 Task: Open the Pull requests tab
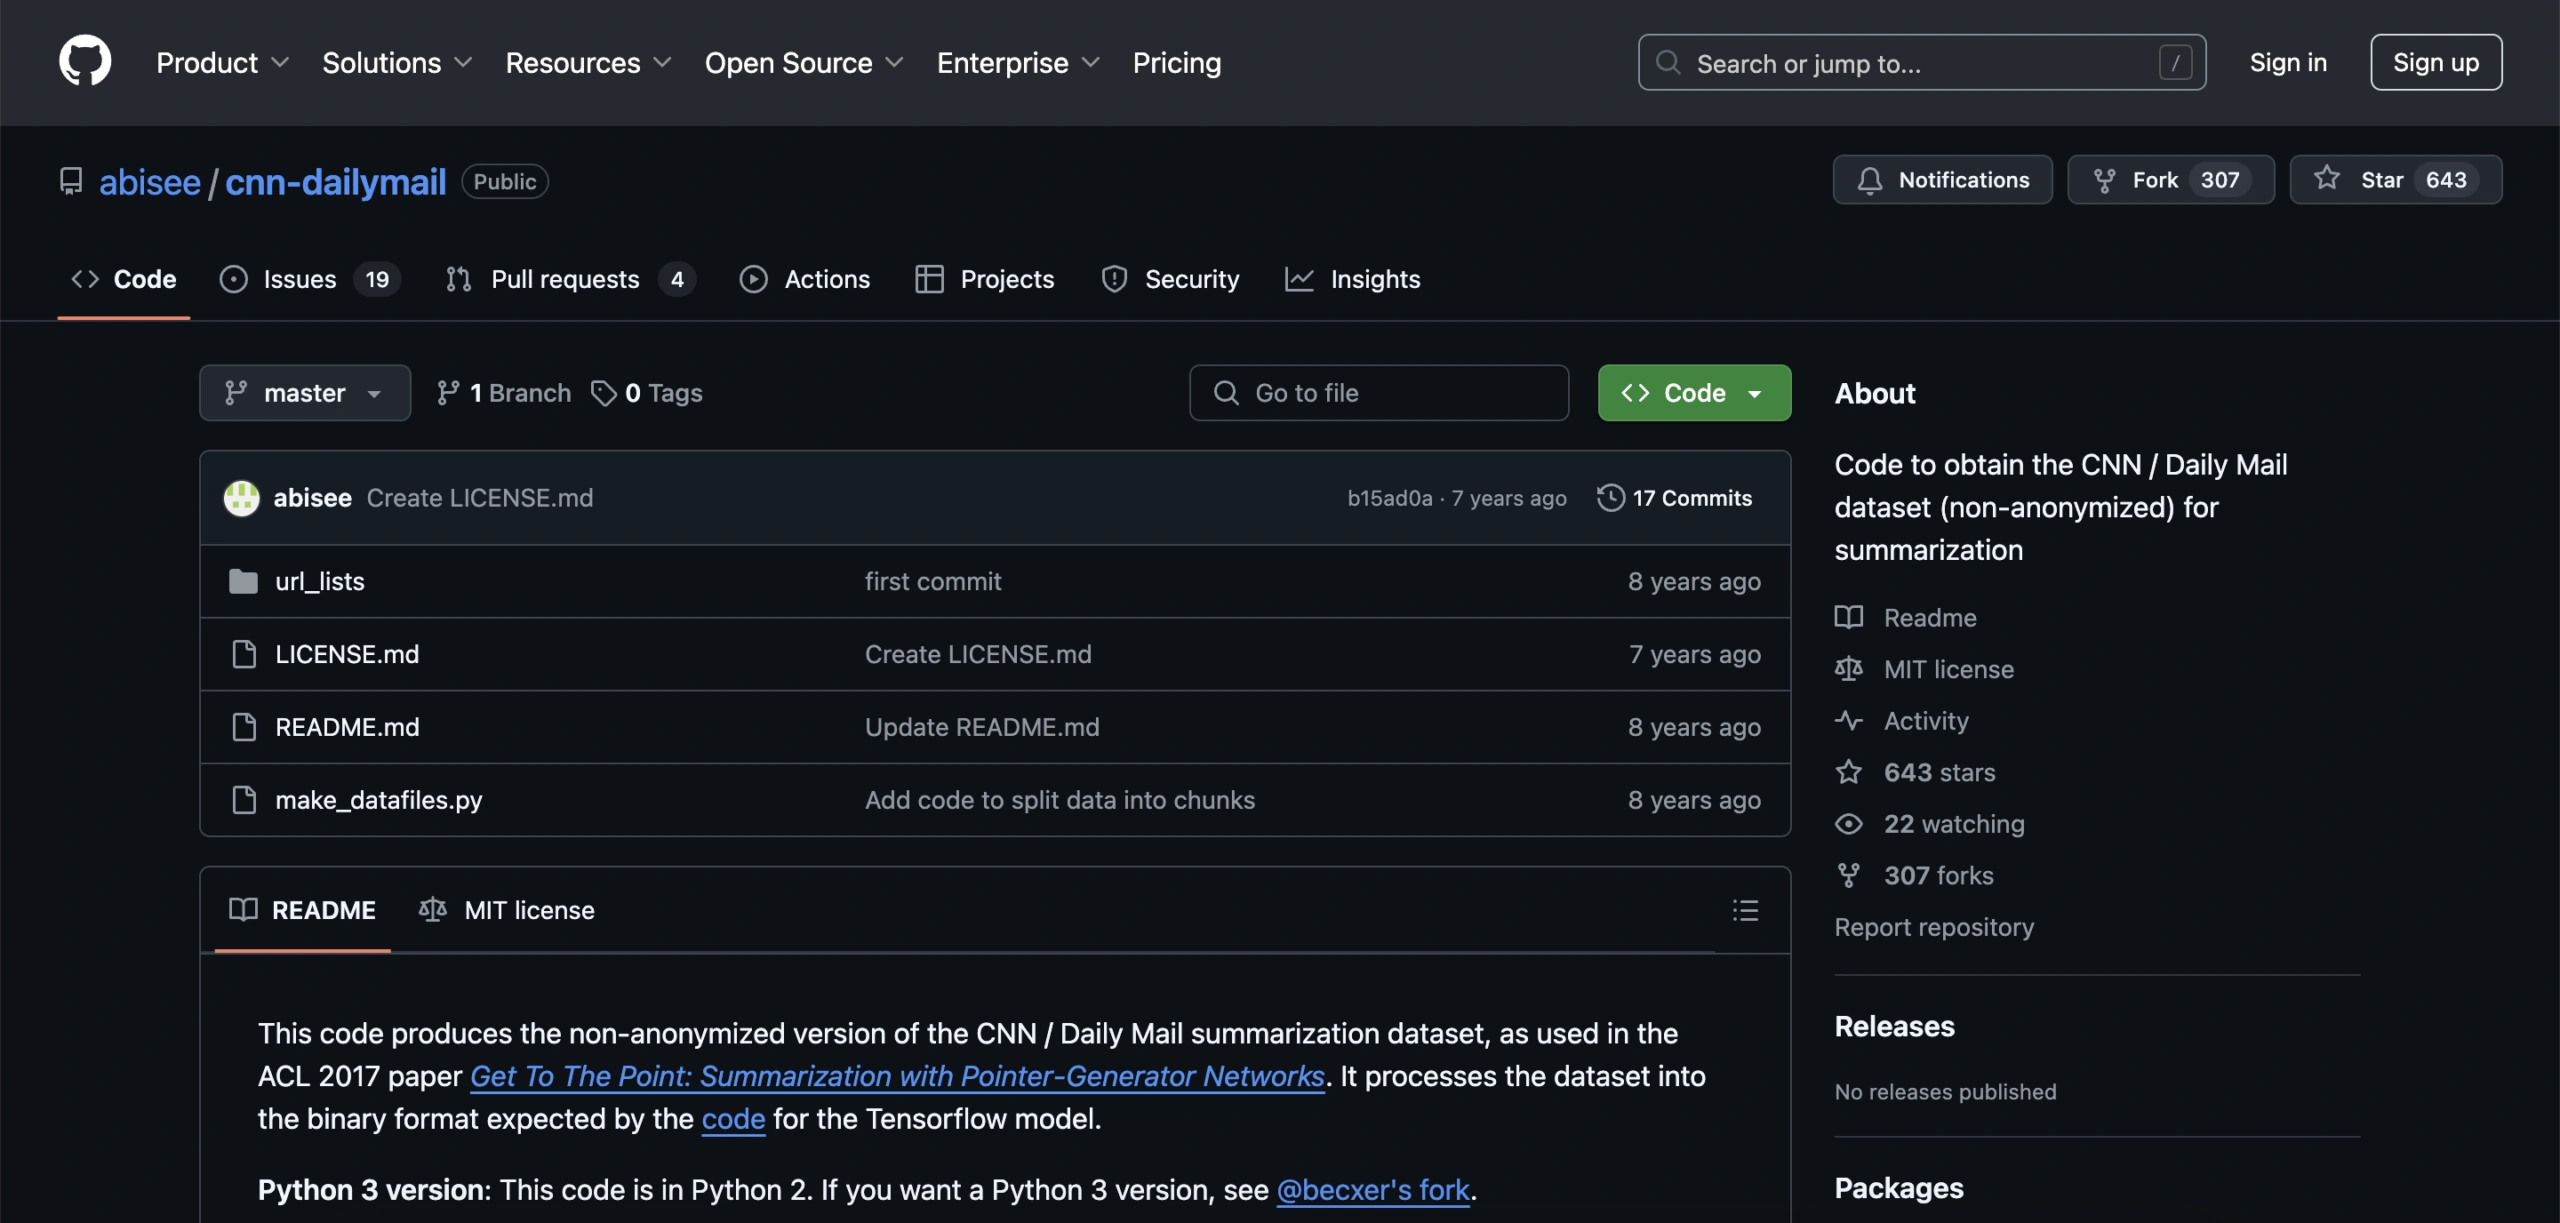pos(570,279)
